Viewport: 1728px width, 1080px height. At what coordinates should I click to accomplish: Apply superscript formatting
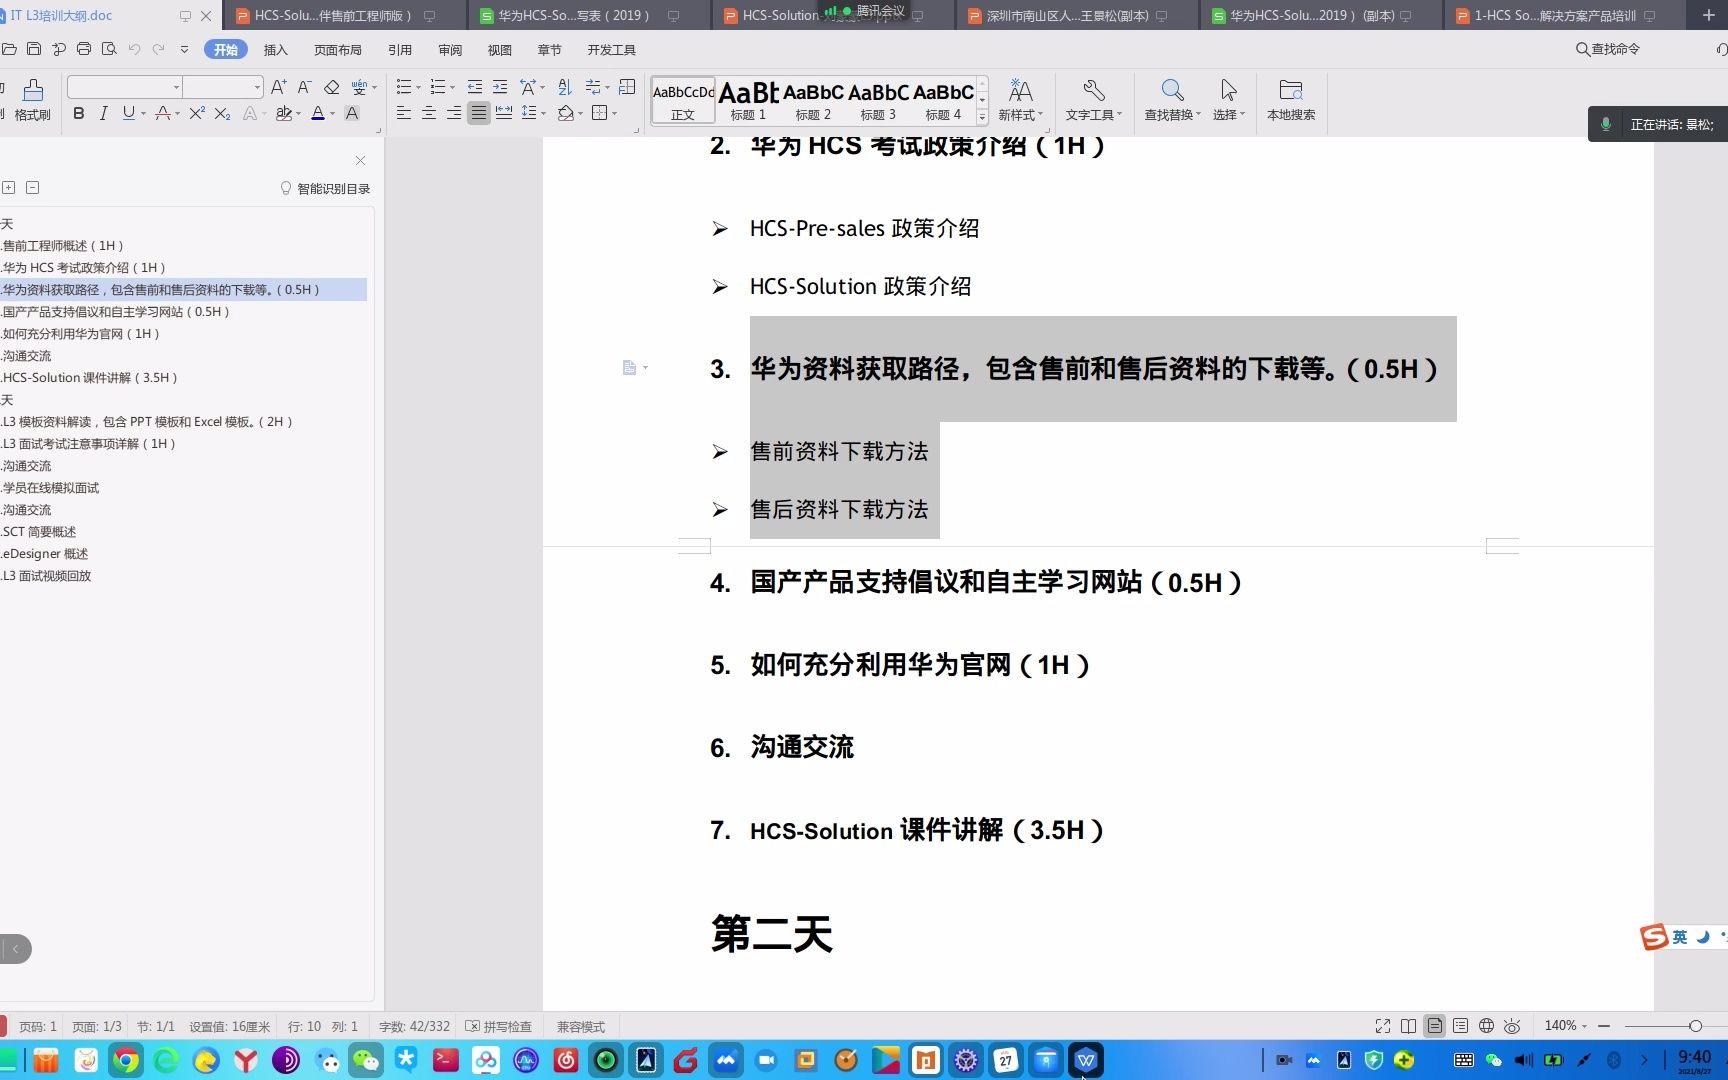[197, 114]
